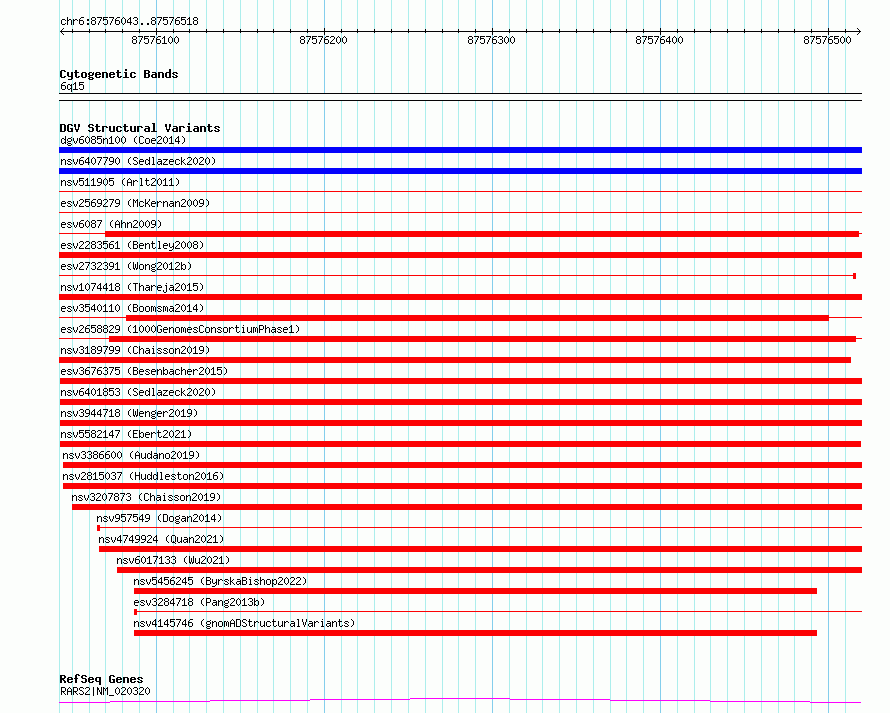The height and width of the screenshot is (713, 890).
Task: Click the Cytogenetic Bands track title
Action: tap(119, 74)
